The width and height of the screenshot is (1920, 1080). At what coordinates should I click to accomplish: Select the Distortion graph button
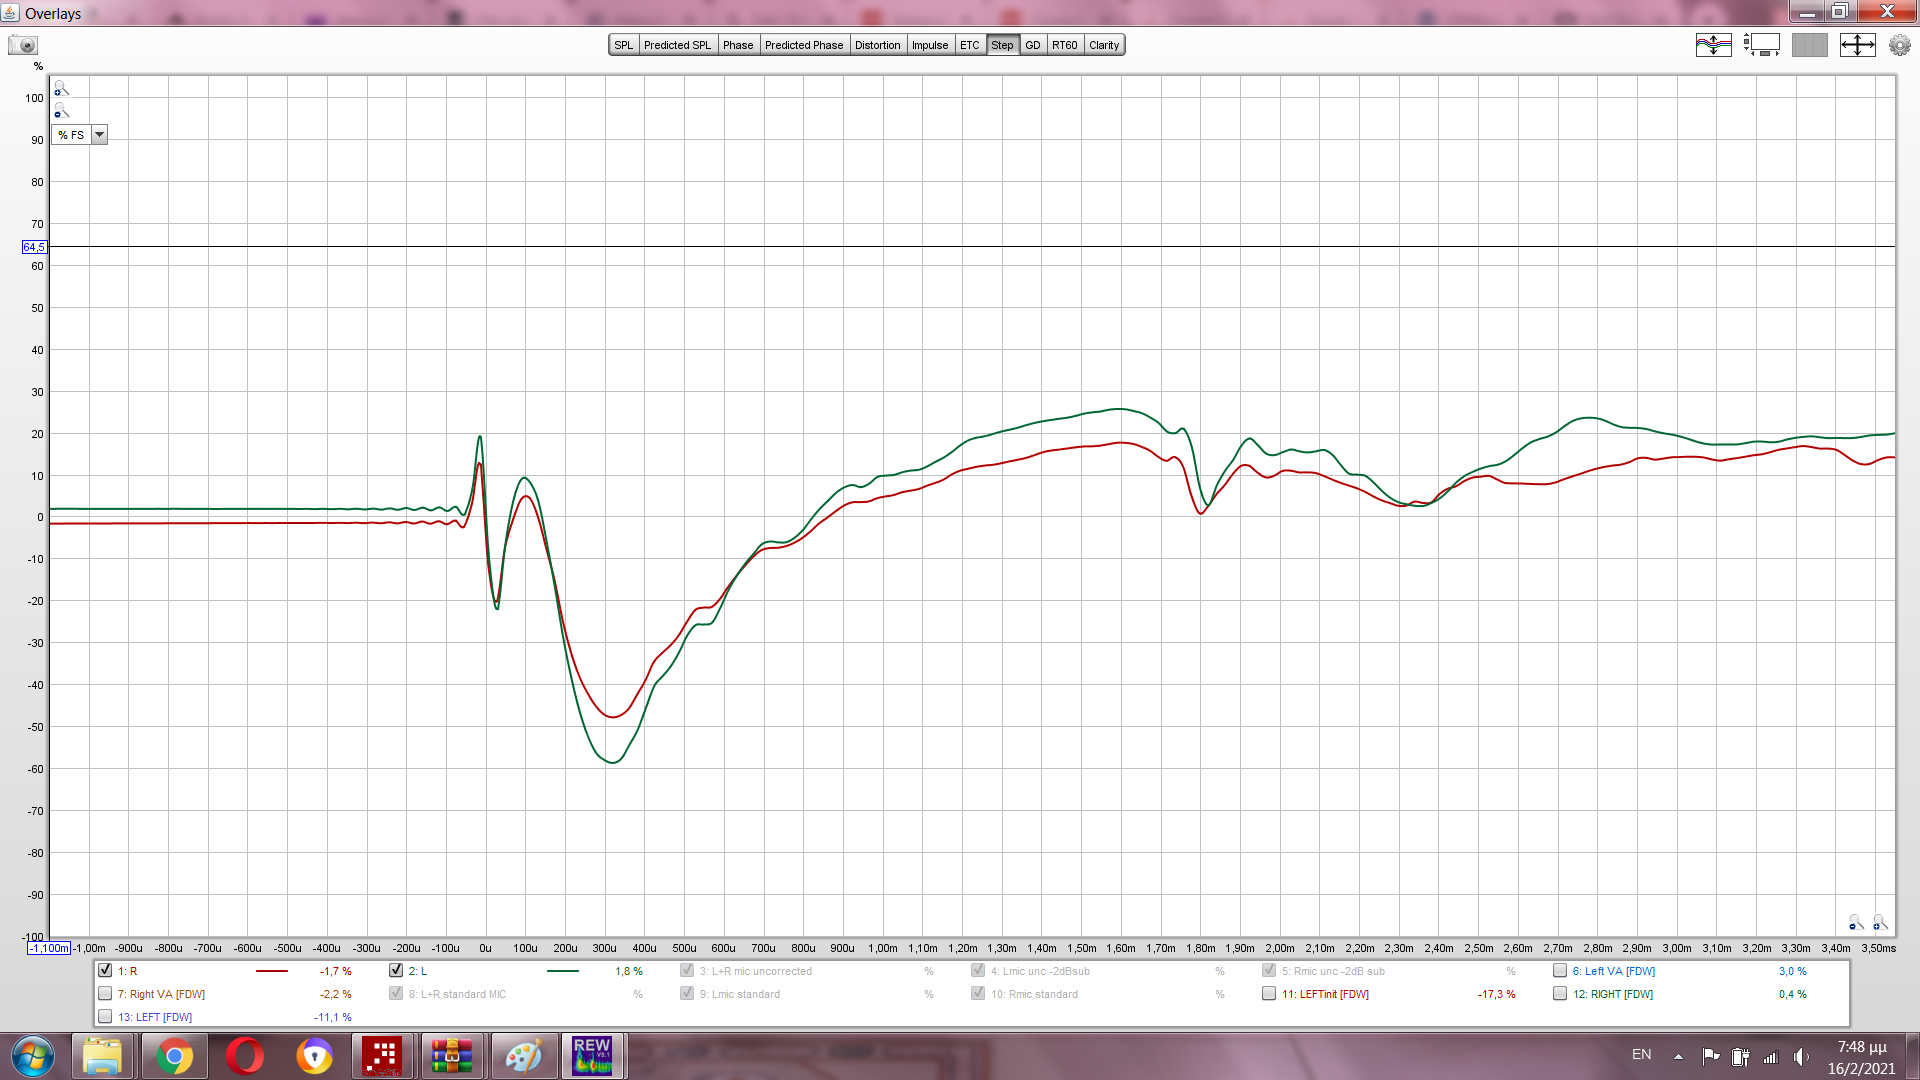pos(877,45)
